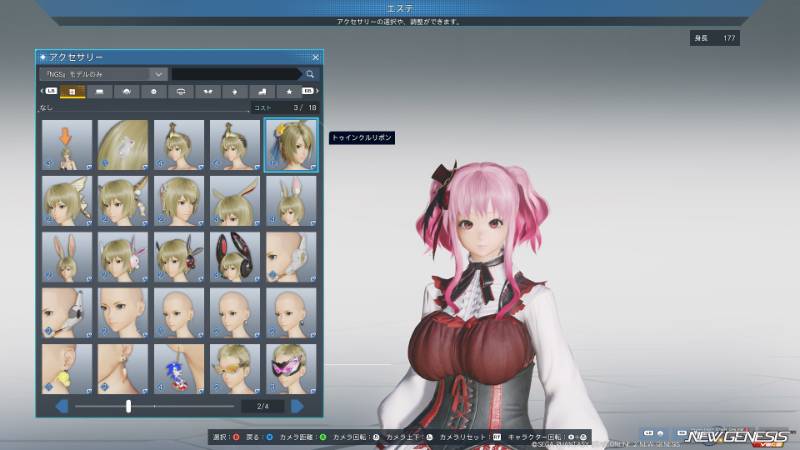Go to next page with blue right arrow
The width and height of the screenshot is (800, 450).
(297, 406)
